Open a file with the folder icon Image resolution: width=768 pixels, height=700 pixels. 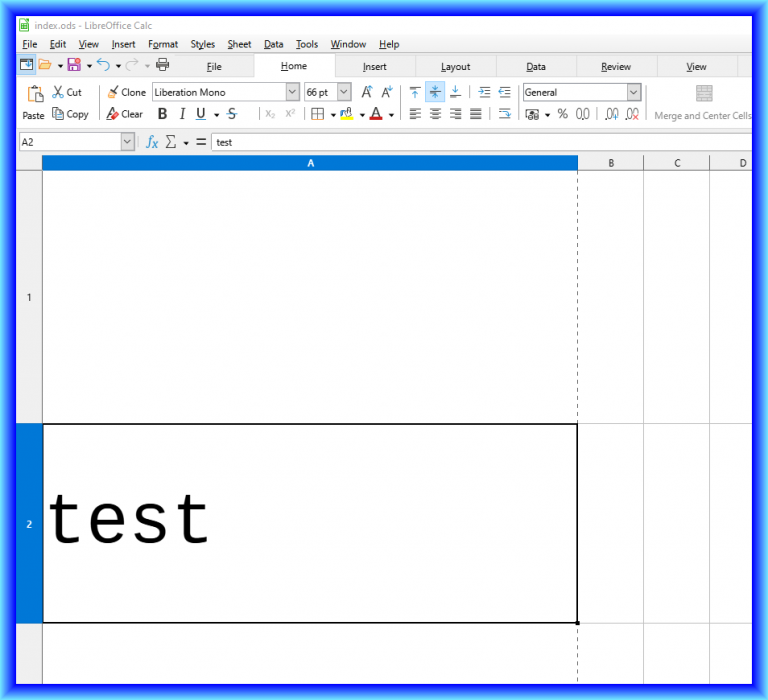[45, 65]
